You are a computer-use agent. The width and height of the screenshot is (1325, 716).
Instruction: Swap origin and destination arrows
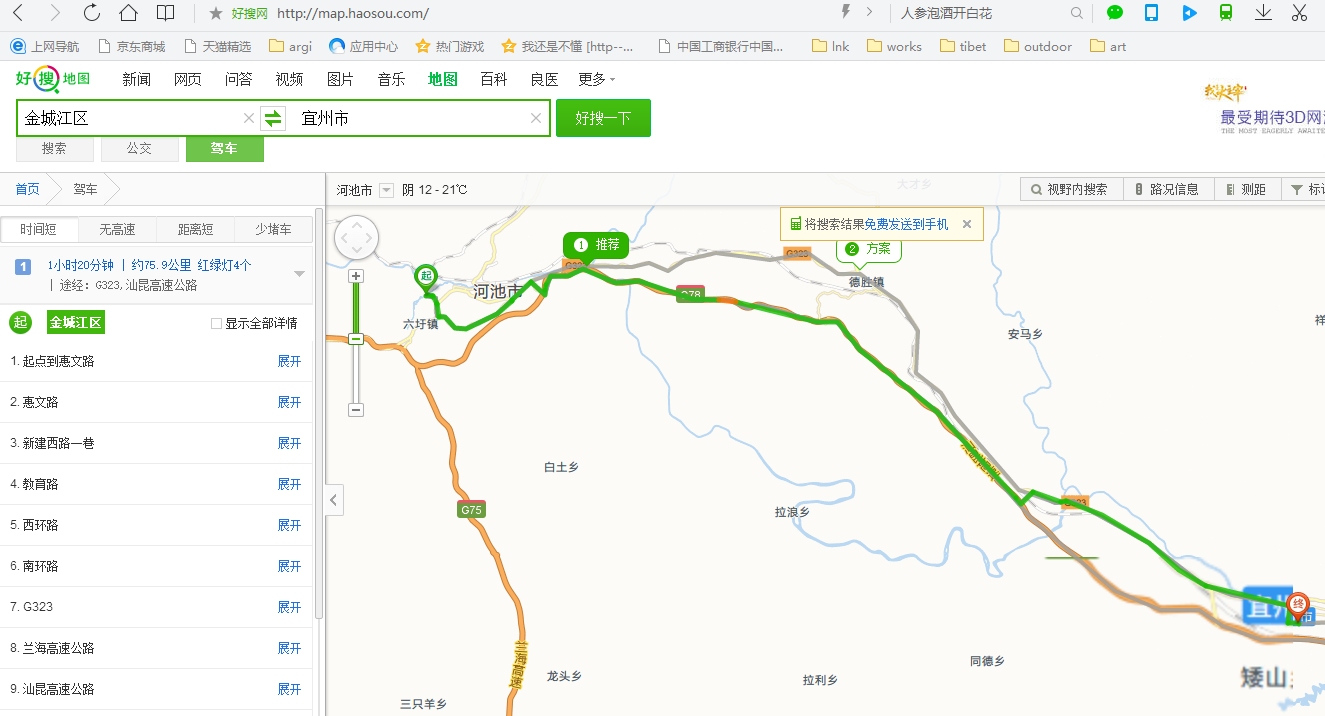[x=273, y=118]
